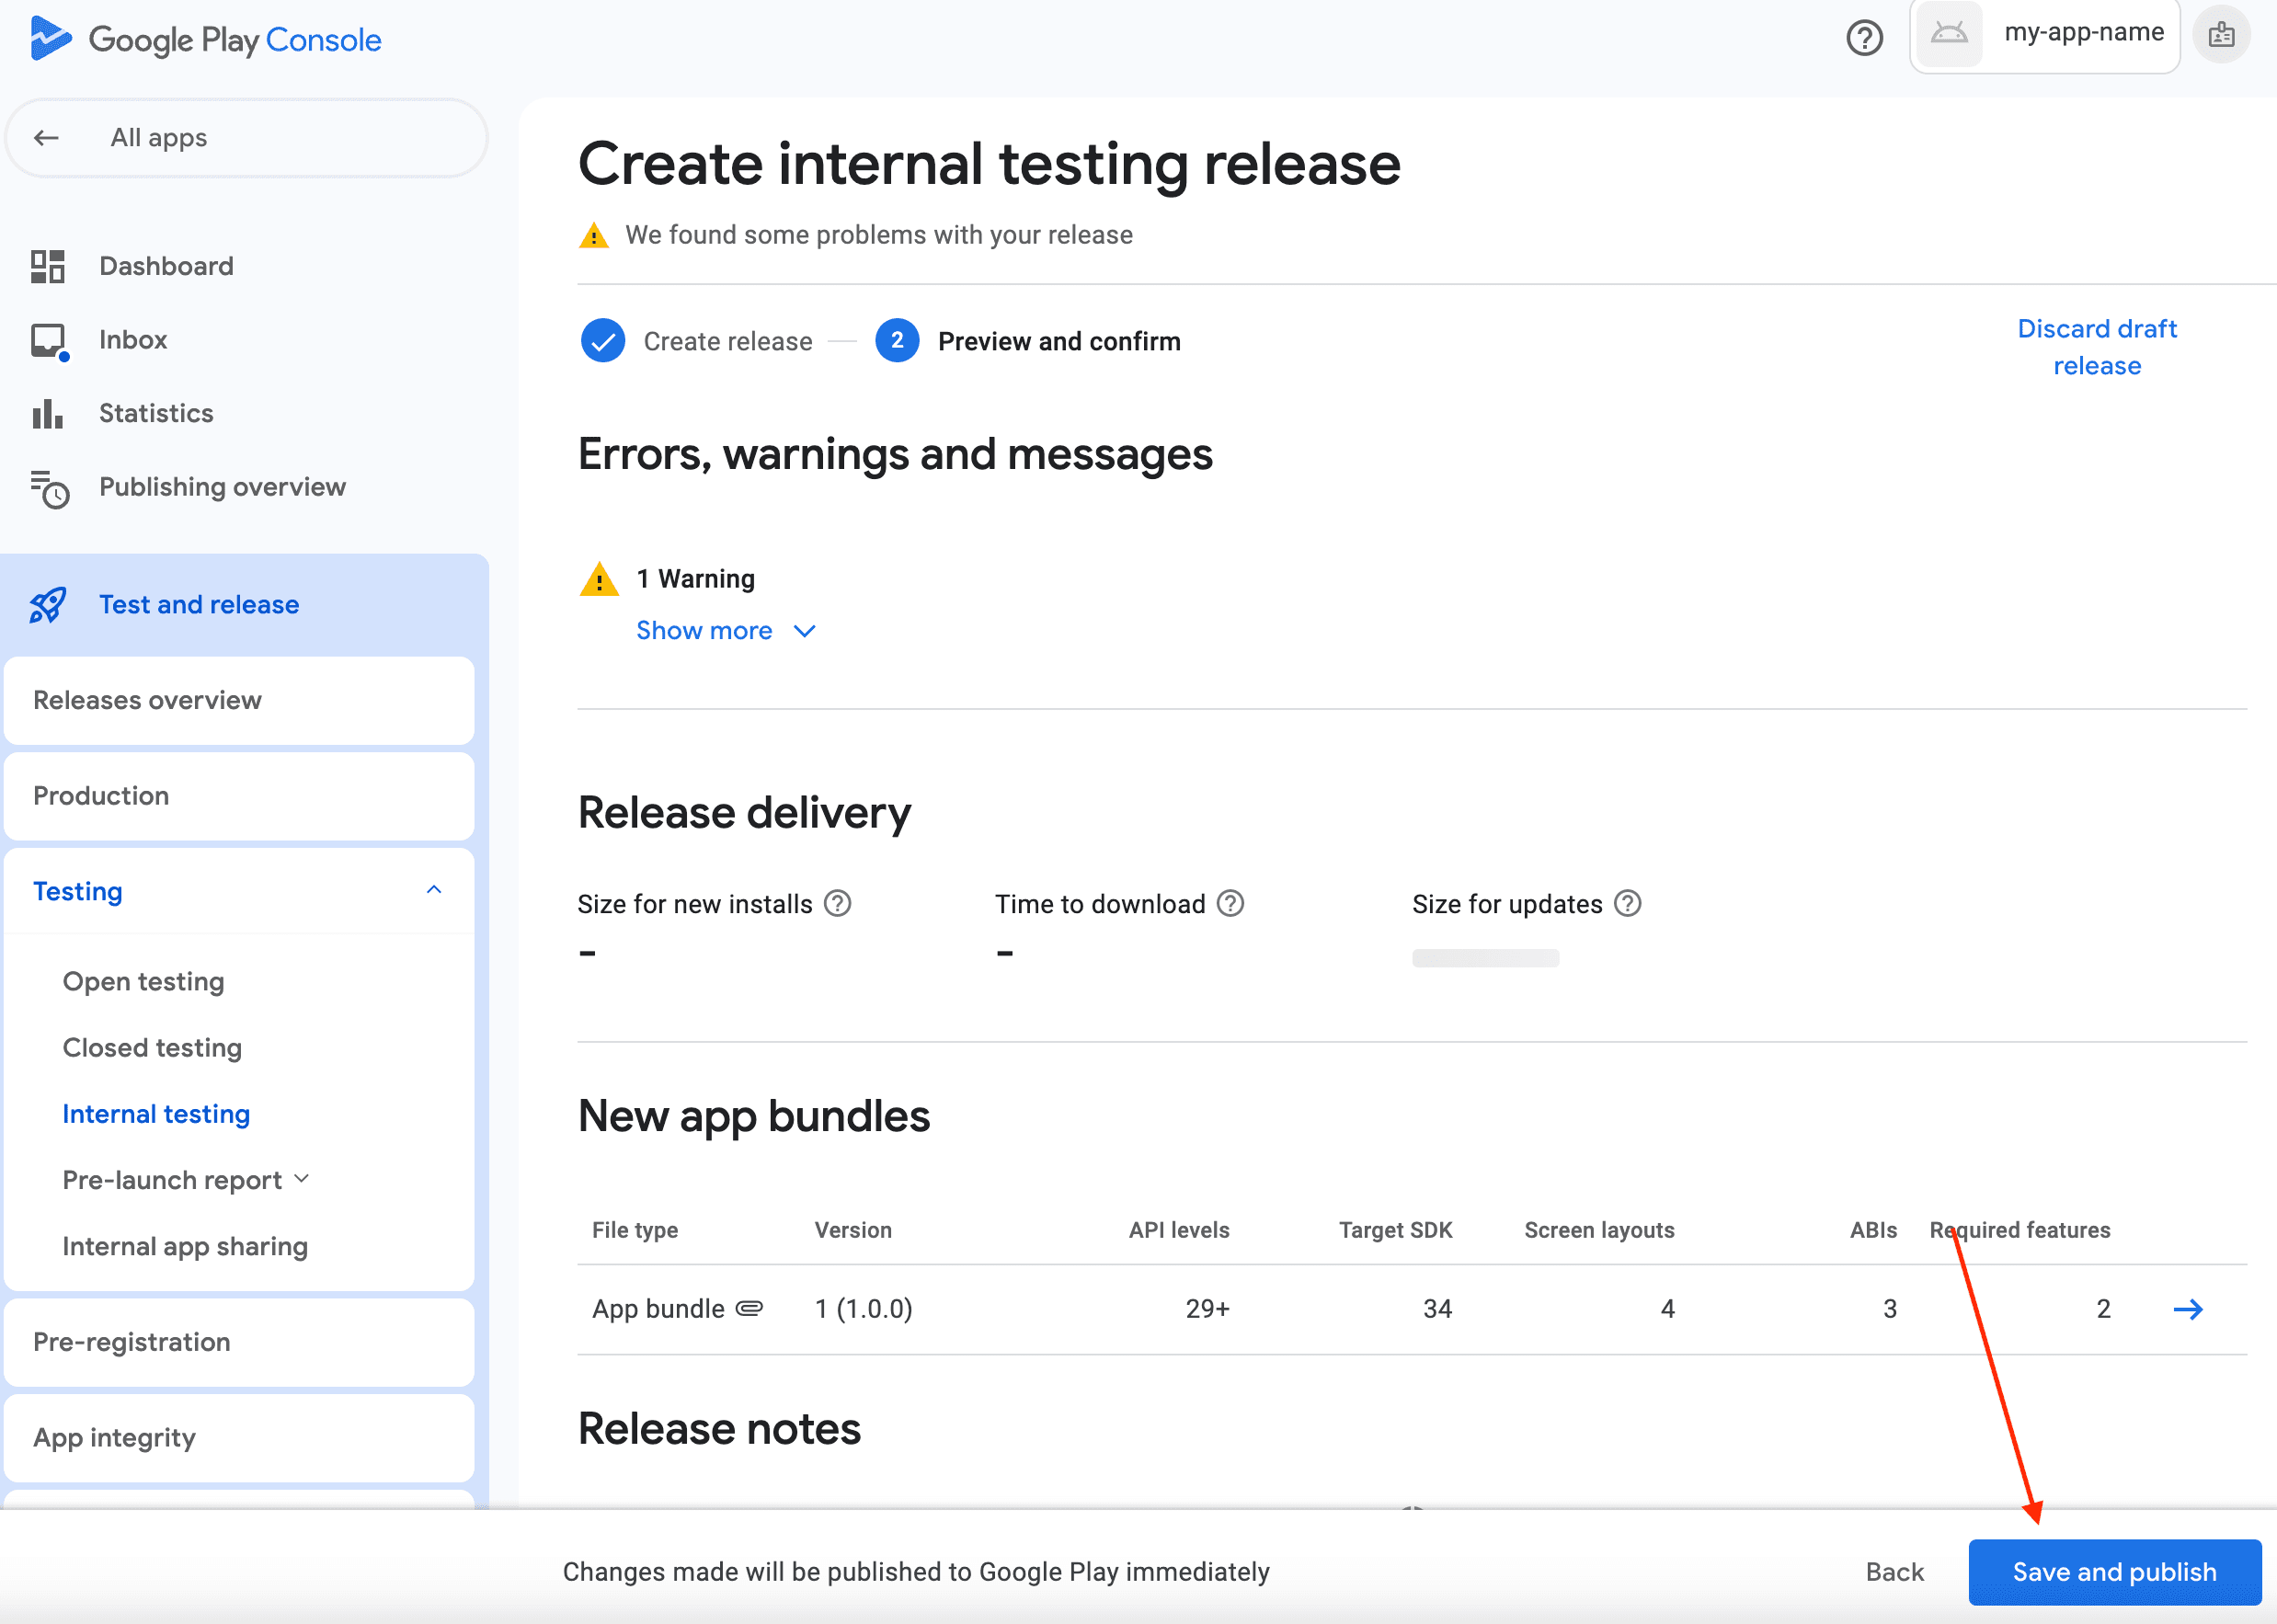2277x1624 pixels.
Task: Open the Production track
Action: point(239,796)
